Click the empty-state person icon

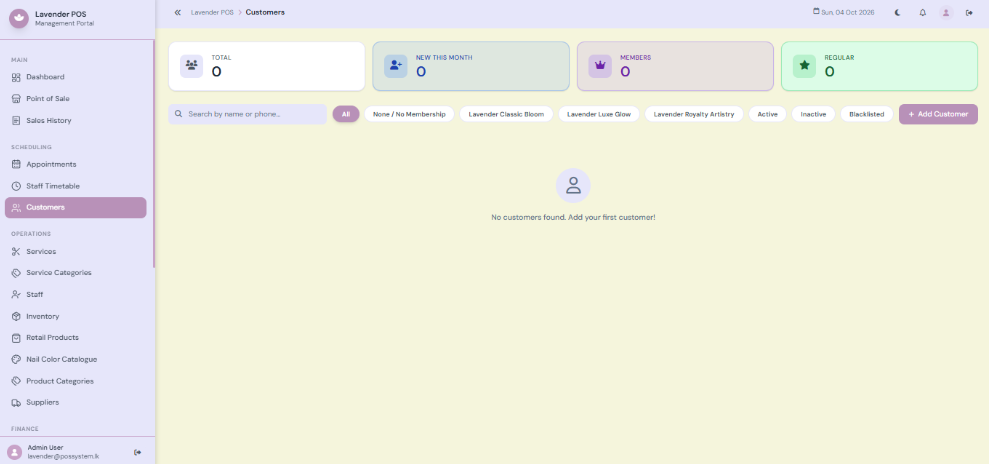click(x=573, y=185)
